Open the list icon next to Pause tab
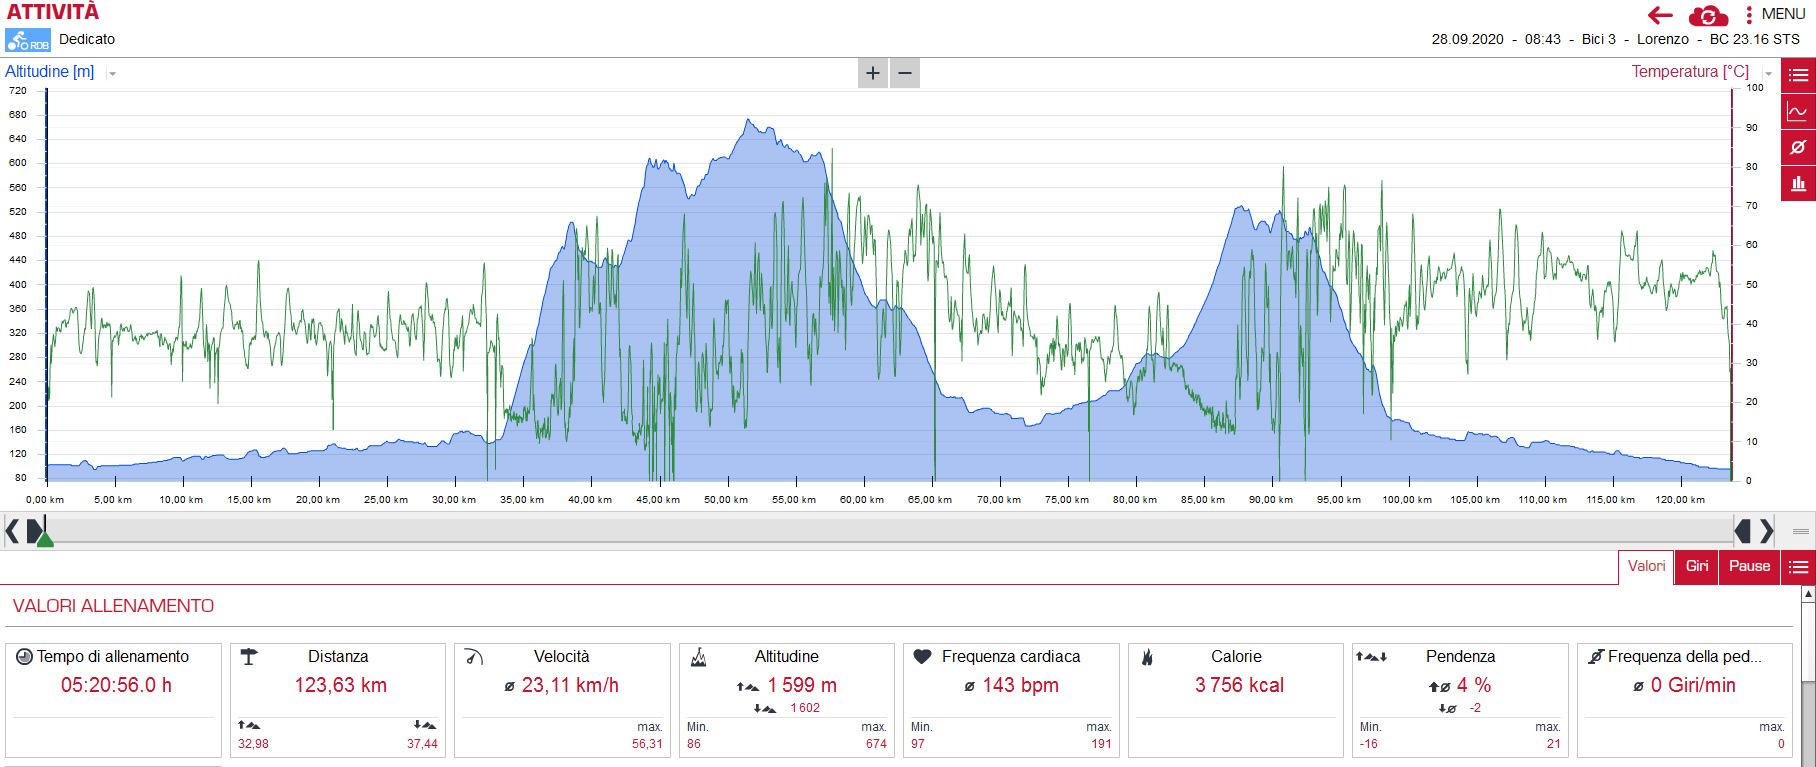 1798,567
